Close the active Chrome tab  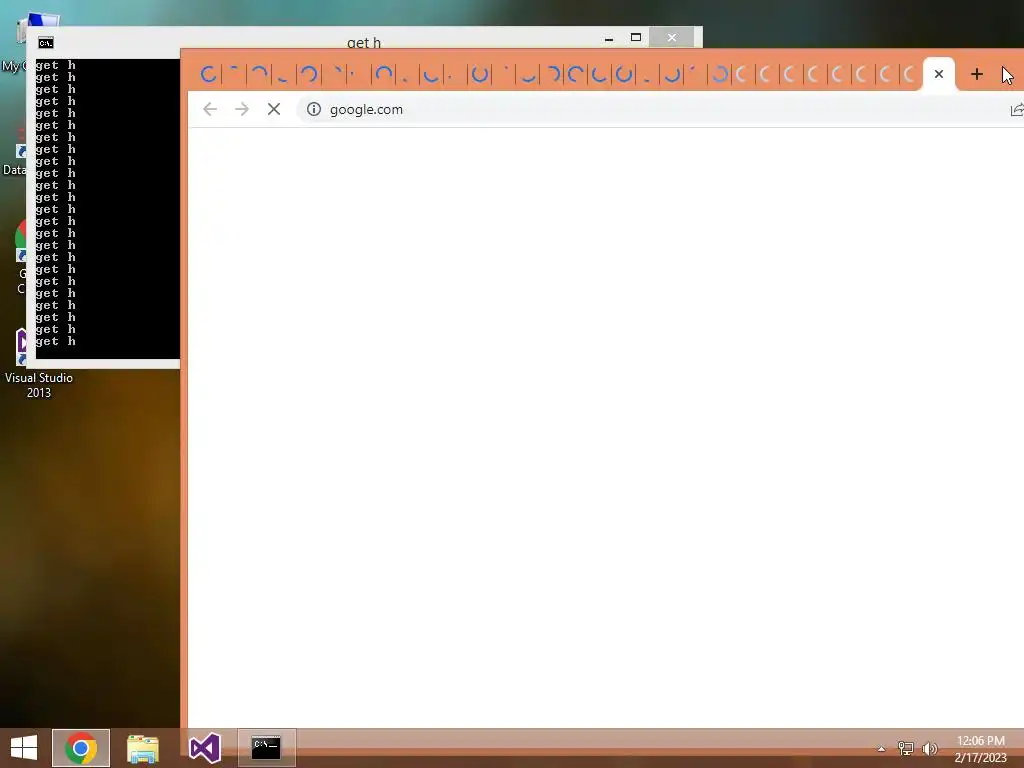(x=938, y=74)
